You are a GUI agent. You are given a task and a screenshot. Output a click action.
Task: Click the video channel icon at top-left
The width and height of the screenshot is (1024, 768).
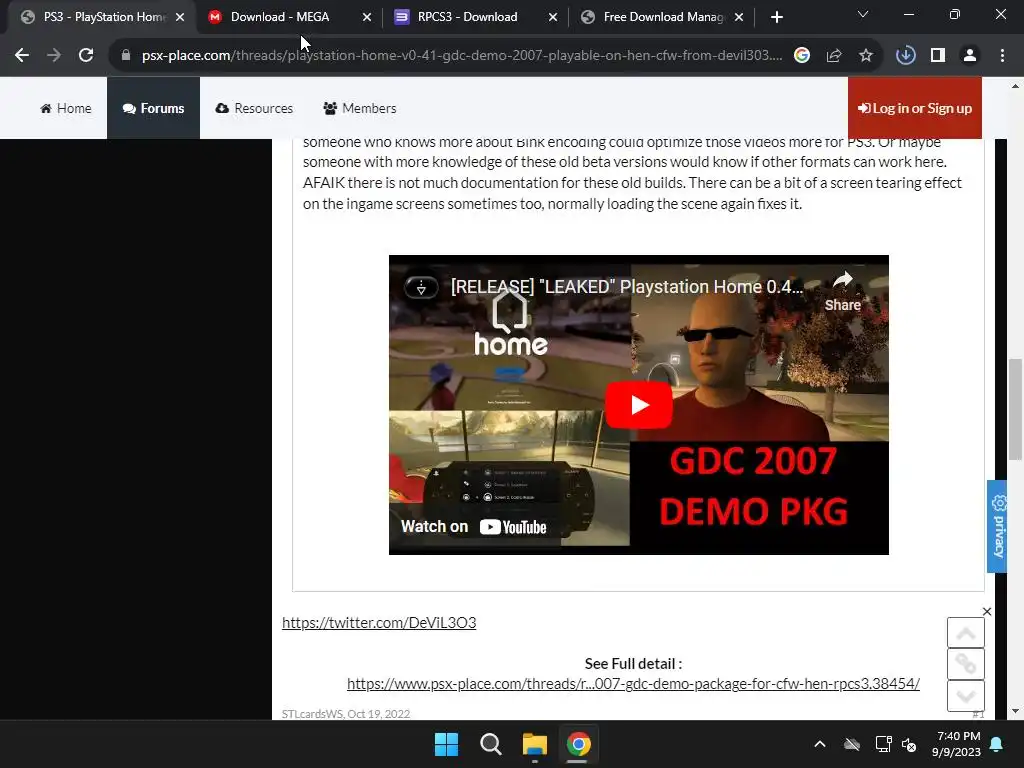[x=421, y=287]
